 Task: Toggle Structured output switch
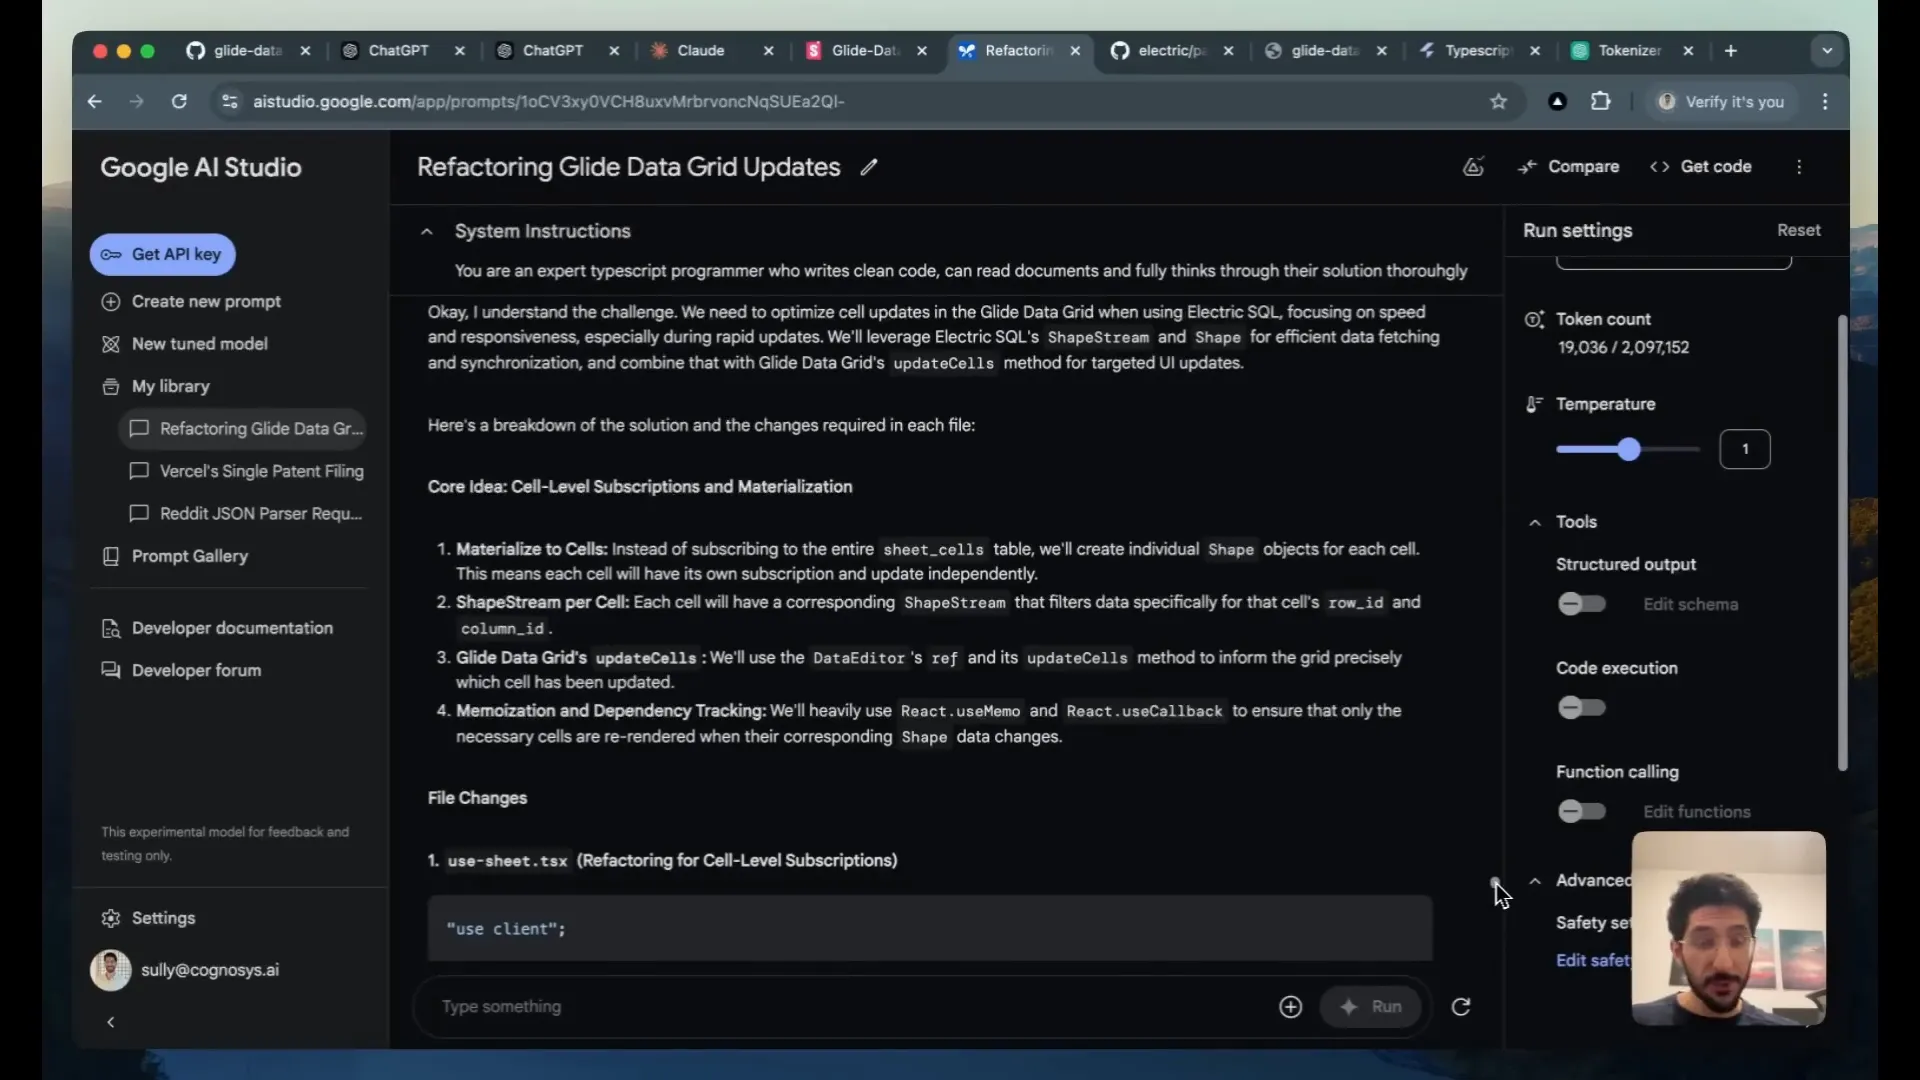tap(1582, 604)
